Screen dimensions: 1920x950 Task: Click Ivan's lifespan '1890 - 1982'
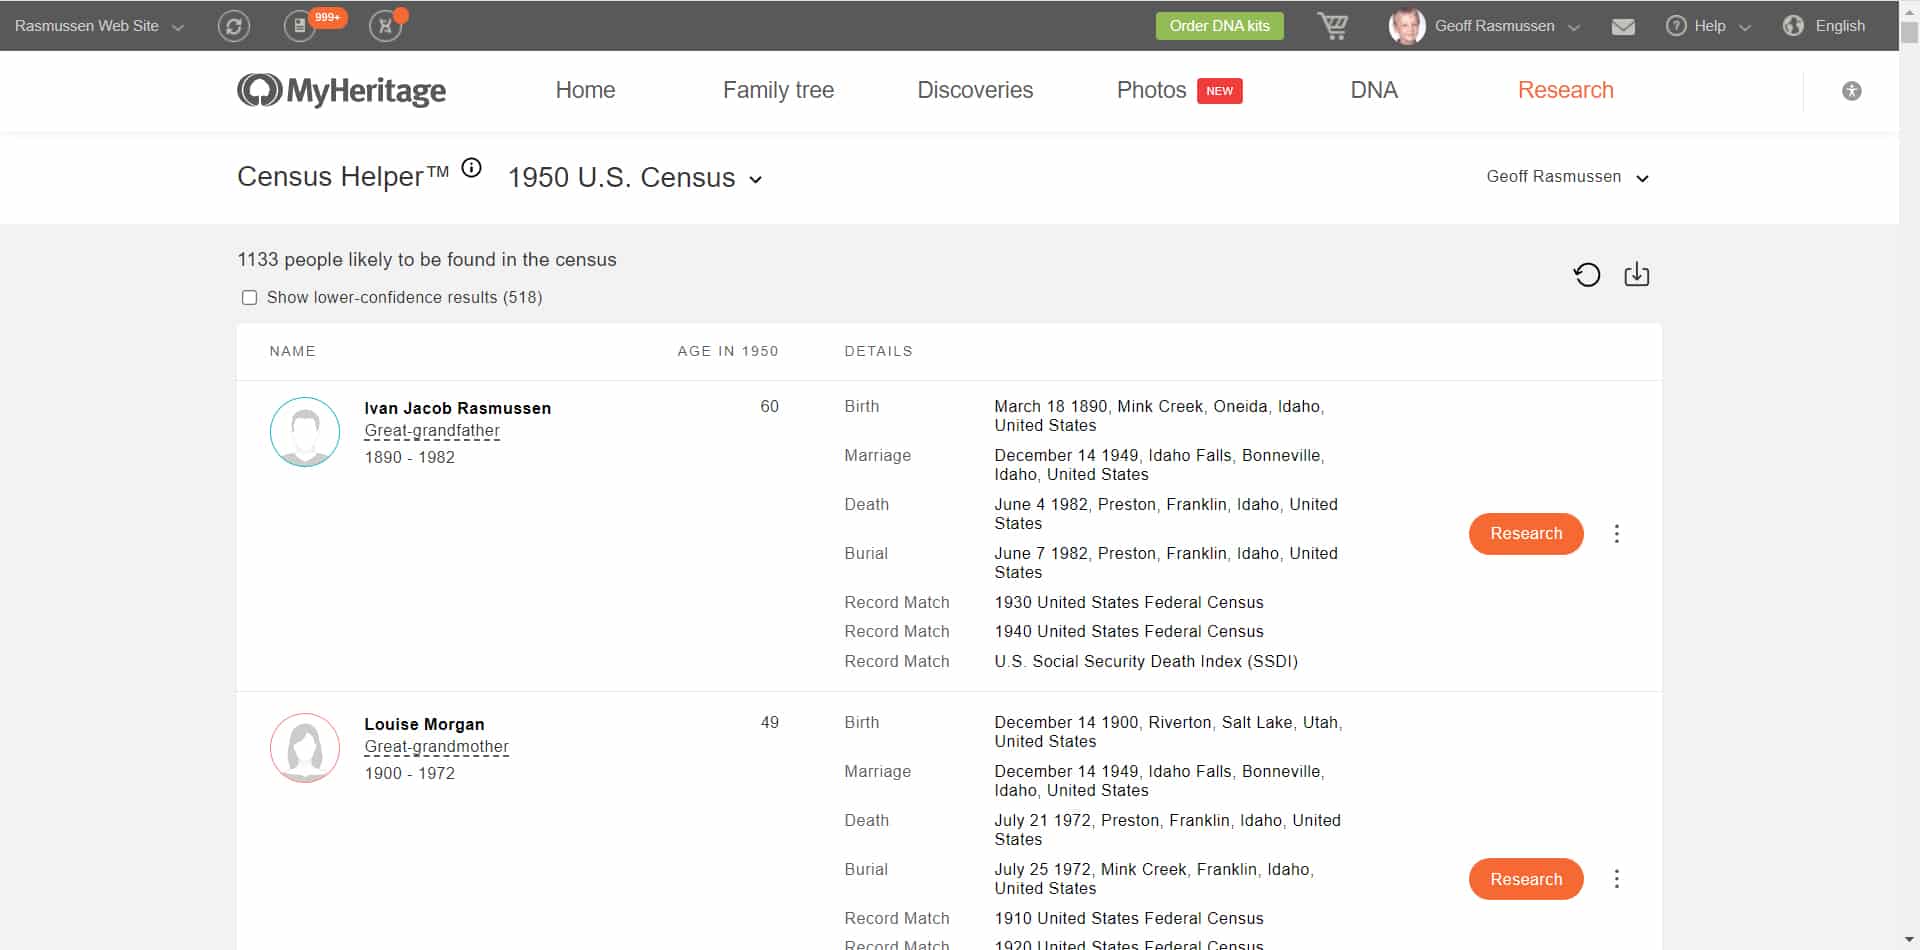(x=409, y=457)
